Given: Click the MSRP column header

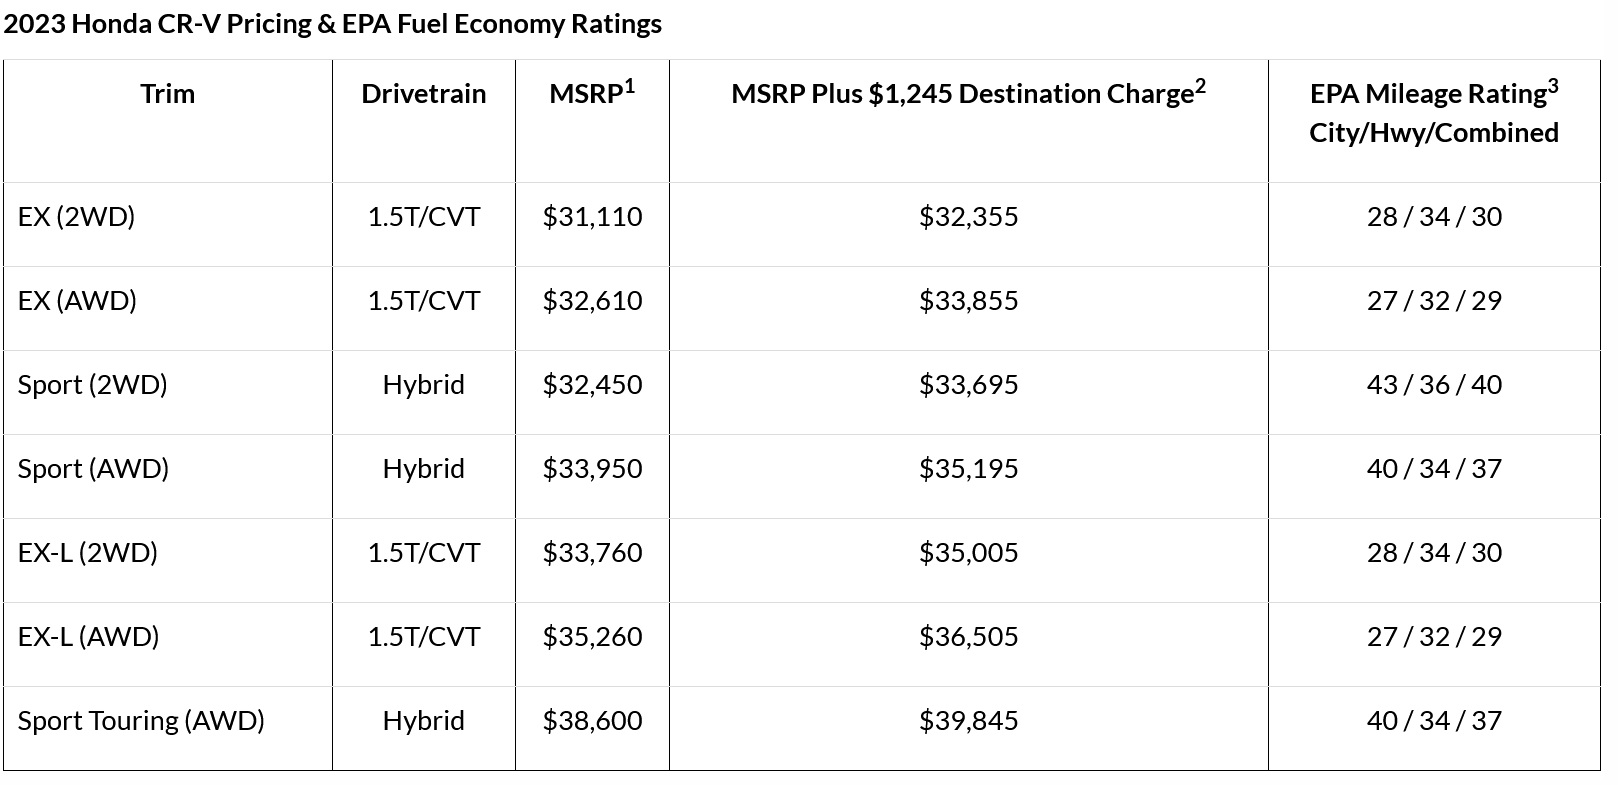Looking at the screenshot, I should [591, 94].
